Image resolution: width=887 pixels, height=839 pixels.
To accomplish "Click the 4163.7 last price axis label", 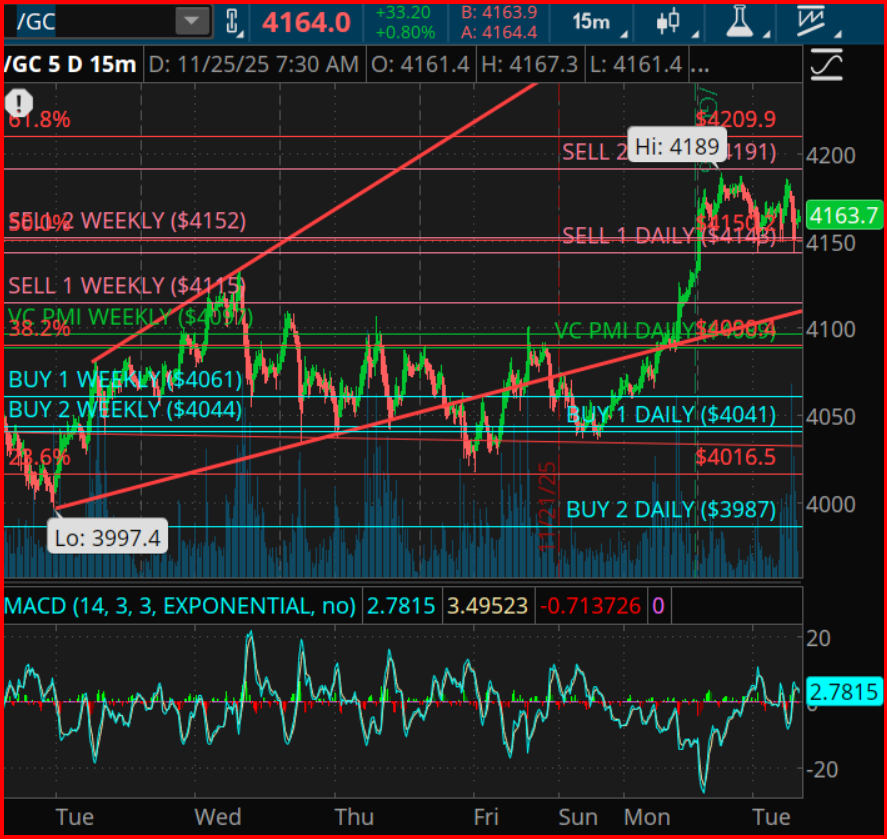I will coord(843,214).
